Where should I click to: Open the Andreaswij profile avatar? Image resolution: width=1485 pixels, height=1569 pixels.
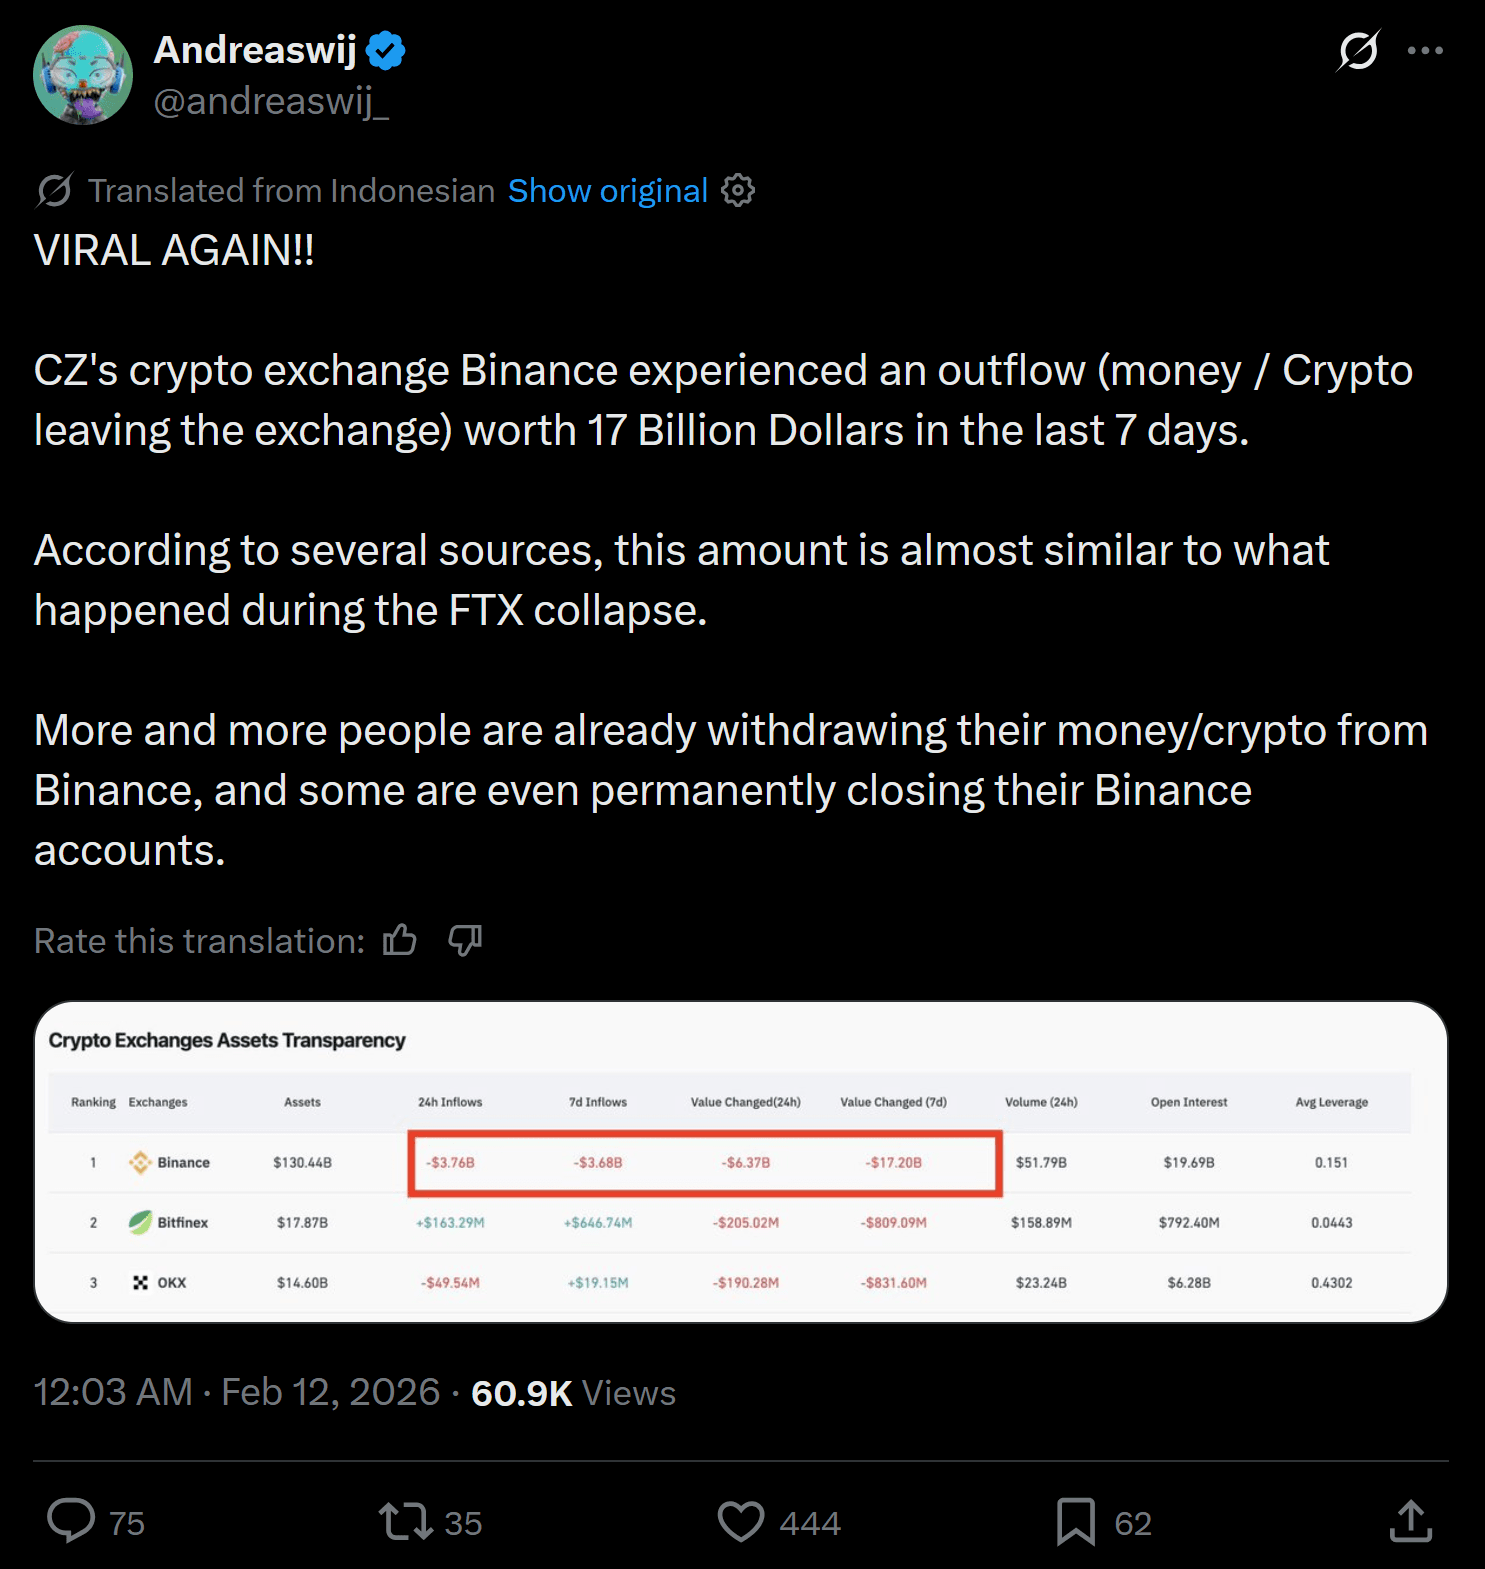click(83, 75)
